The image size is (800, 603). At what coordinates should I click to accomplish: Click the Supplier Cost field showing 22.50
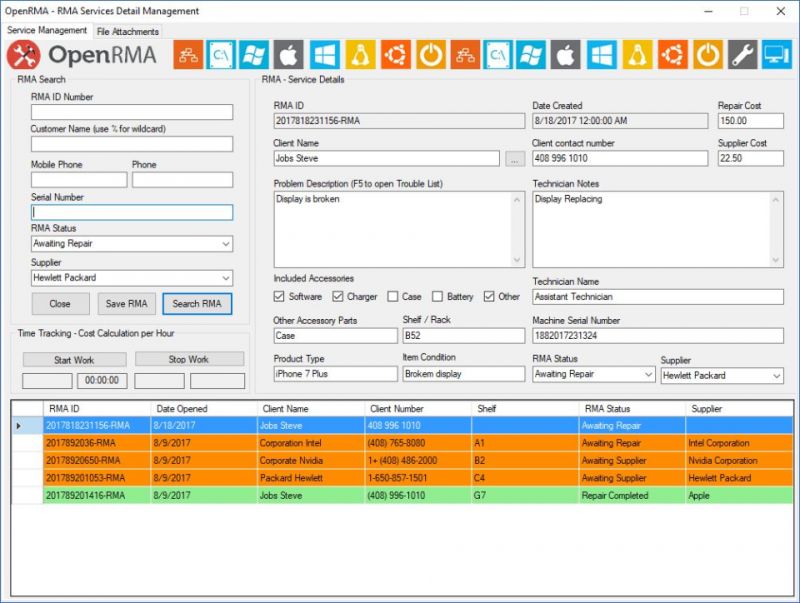click(x=751, y=158)
